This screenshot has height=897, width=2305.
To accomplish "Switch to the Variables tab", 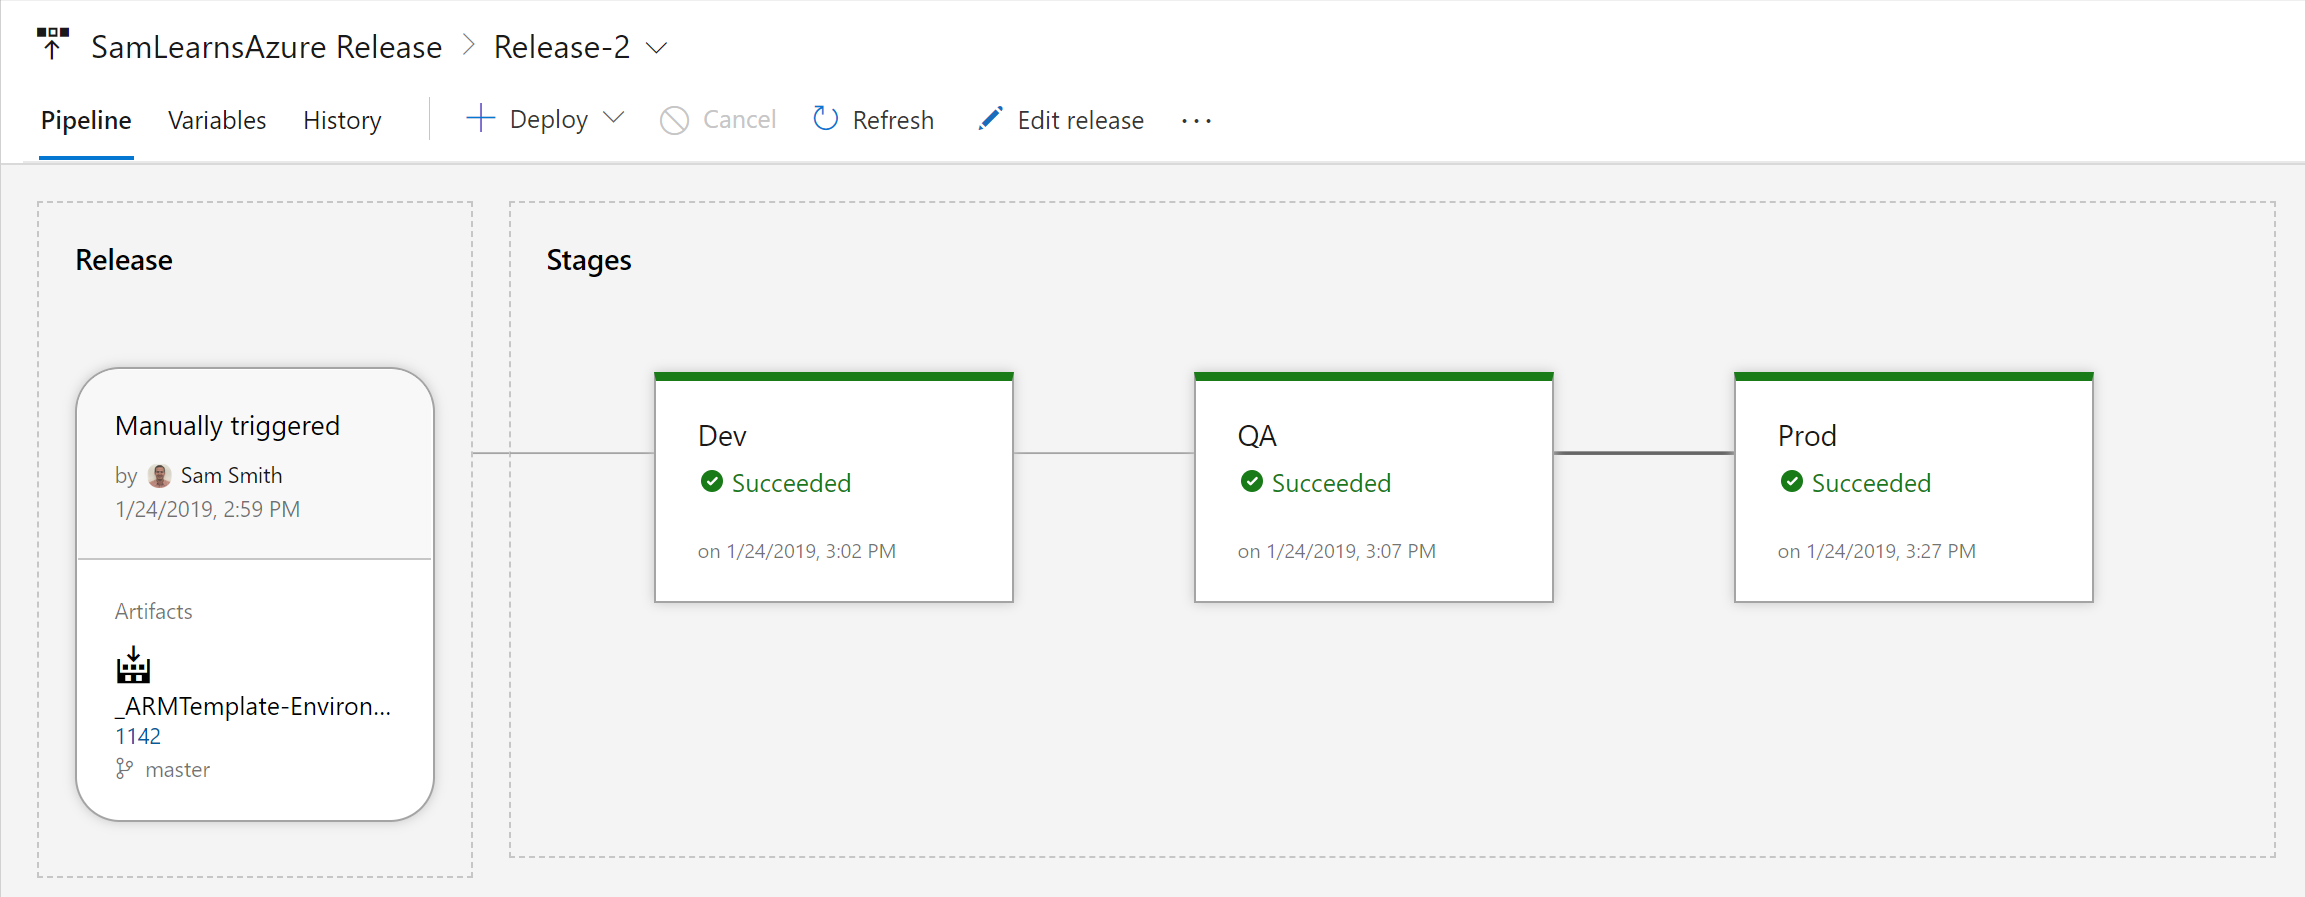I will pos(217,120).
